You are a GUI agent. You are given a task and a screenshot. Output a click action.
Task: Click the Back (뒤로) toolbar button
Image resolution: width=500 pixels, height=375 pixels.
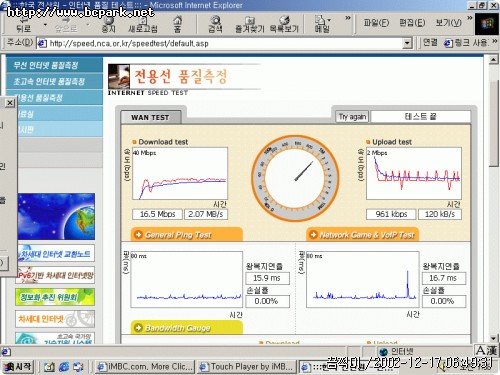23,25
